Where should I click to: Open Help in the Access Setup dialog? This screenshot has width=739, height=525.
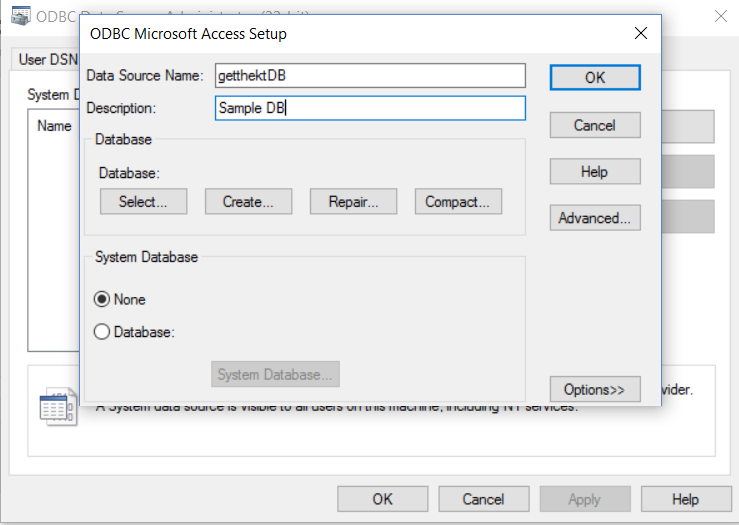pos(594,172)
